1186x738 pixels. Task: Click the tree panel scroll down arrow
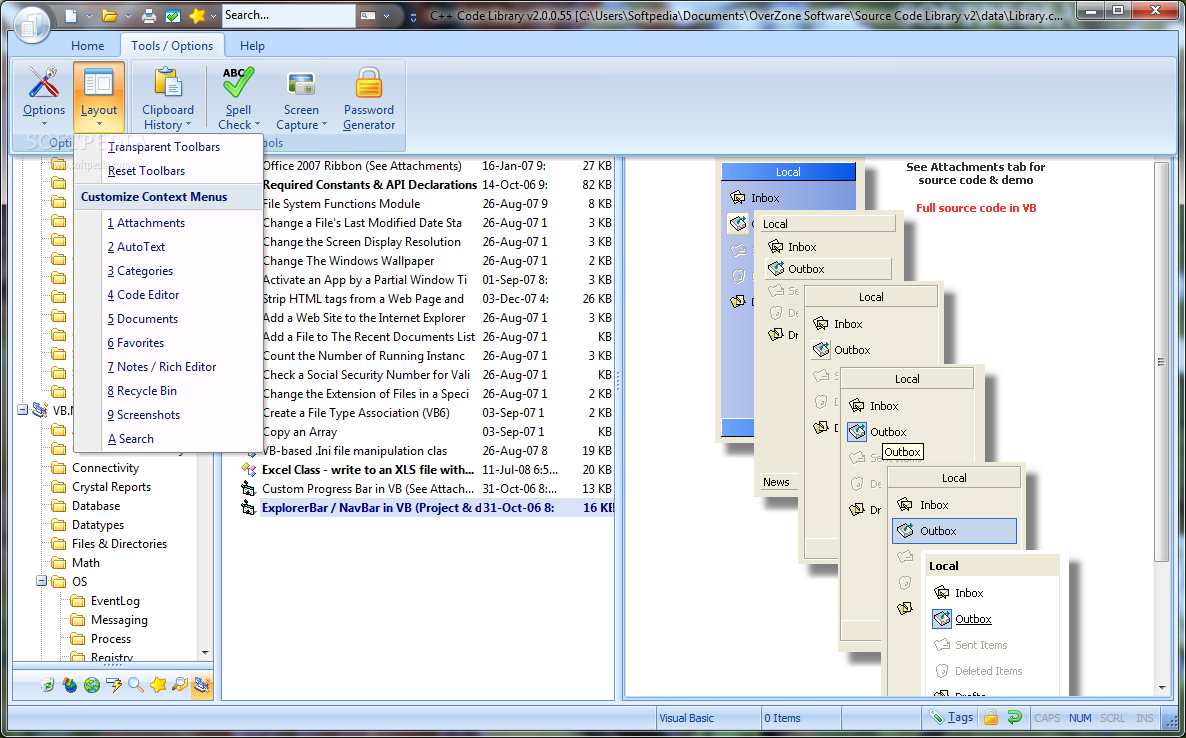tap(205, 653)
